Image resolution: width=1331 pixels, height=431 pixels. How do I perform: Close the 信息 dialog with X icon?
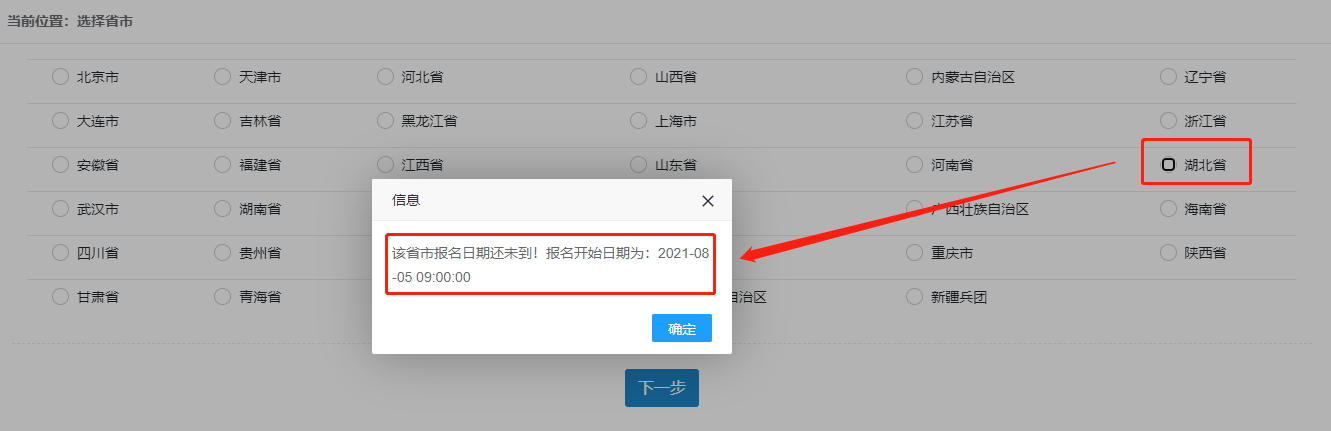[x=708, y=201]
